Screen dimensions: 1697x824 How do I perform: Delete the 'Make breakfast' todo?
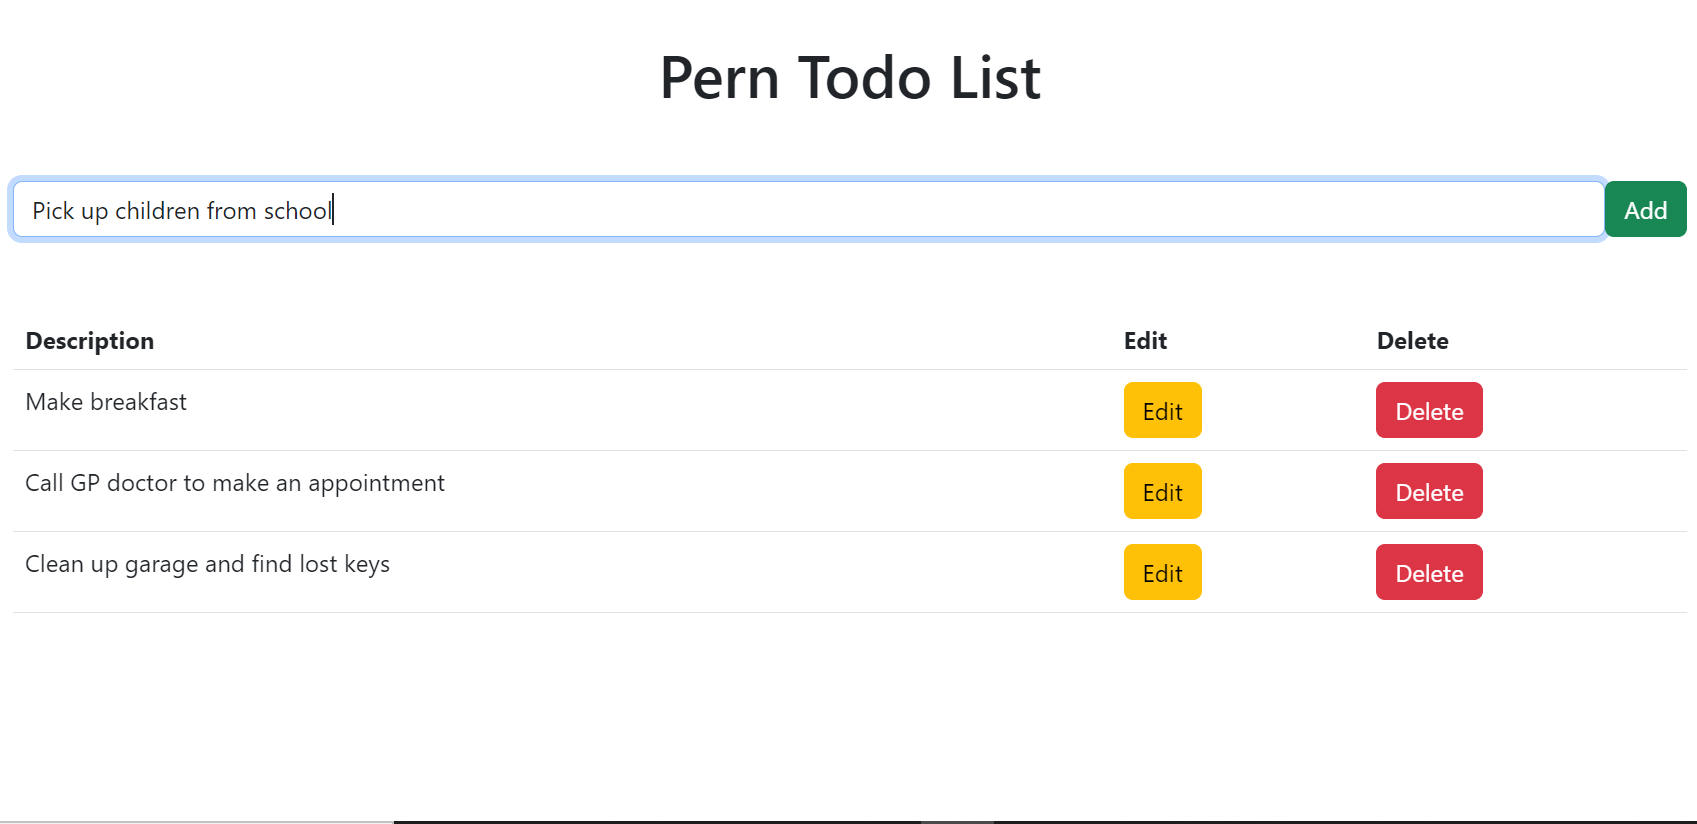coord(1428,411)
